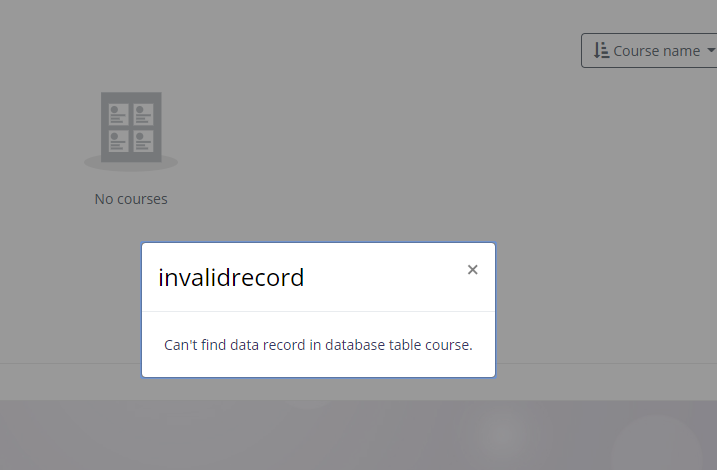Click the empty header space left of the X
This screenshot has height=470, width=717.
(384, 277)
